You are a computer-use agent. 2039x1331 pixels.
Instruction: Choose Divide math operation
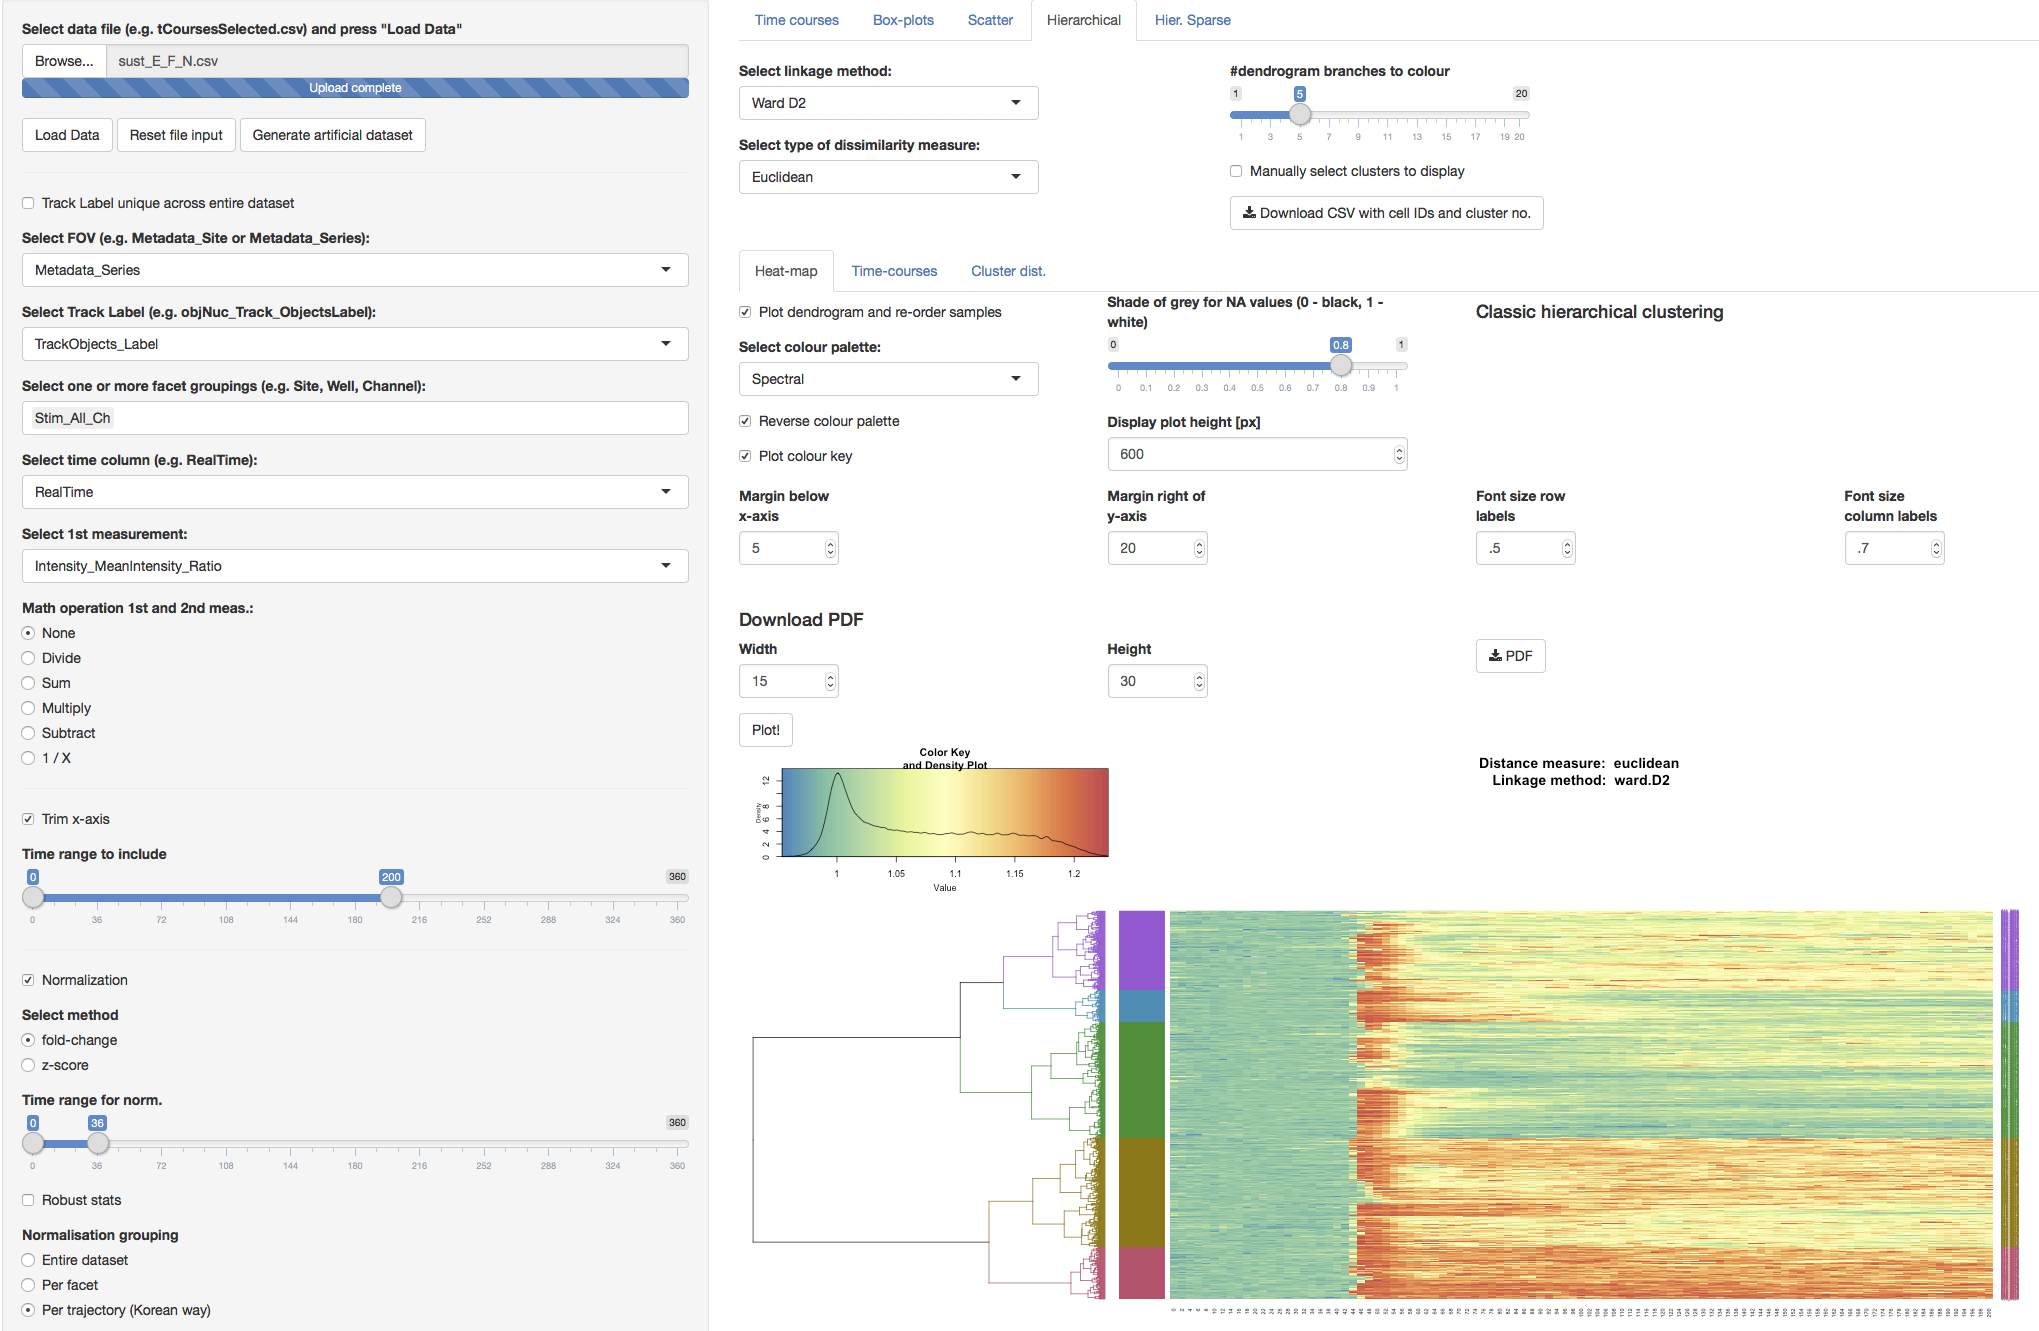[29, 658]
